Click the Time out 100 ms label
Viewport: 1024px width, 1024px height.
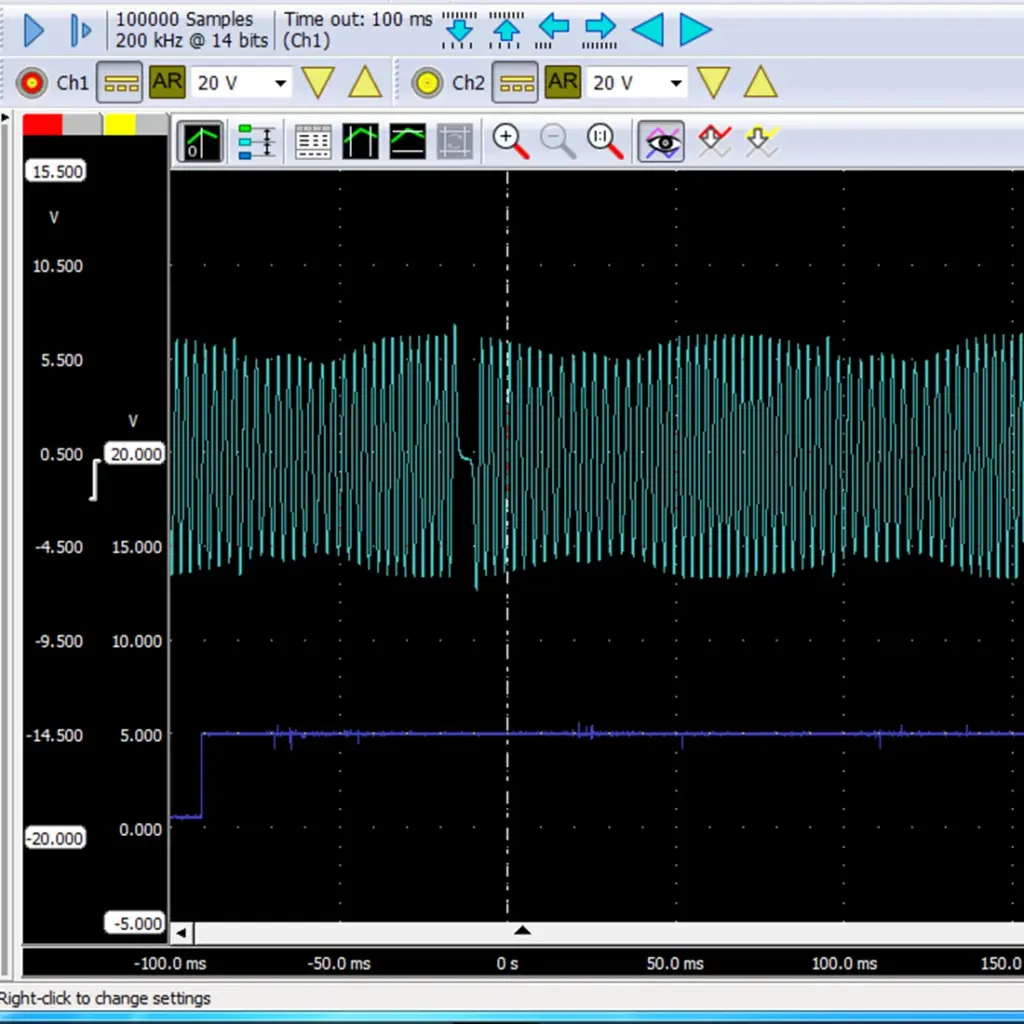(358, 19)
